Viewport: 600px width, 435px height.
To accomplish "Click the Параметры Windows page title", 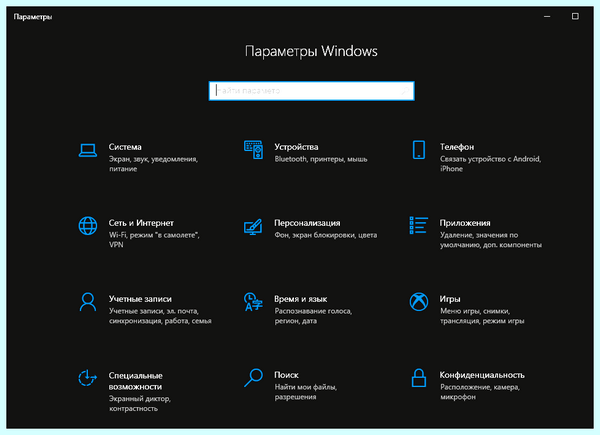I will pyautogui.click(x=311, y=51).
